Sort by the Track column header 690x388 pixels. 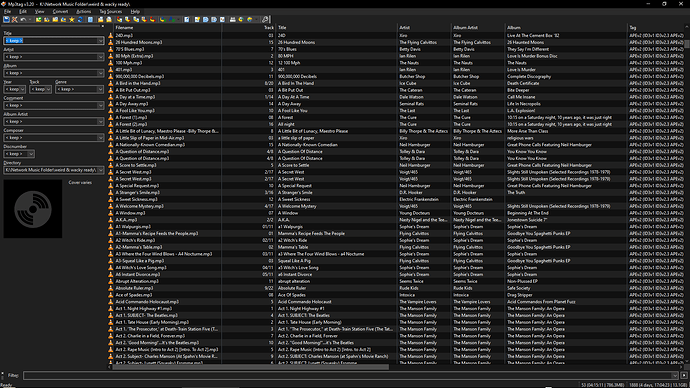point(249,27)
